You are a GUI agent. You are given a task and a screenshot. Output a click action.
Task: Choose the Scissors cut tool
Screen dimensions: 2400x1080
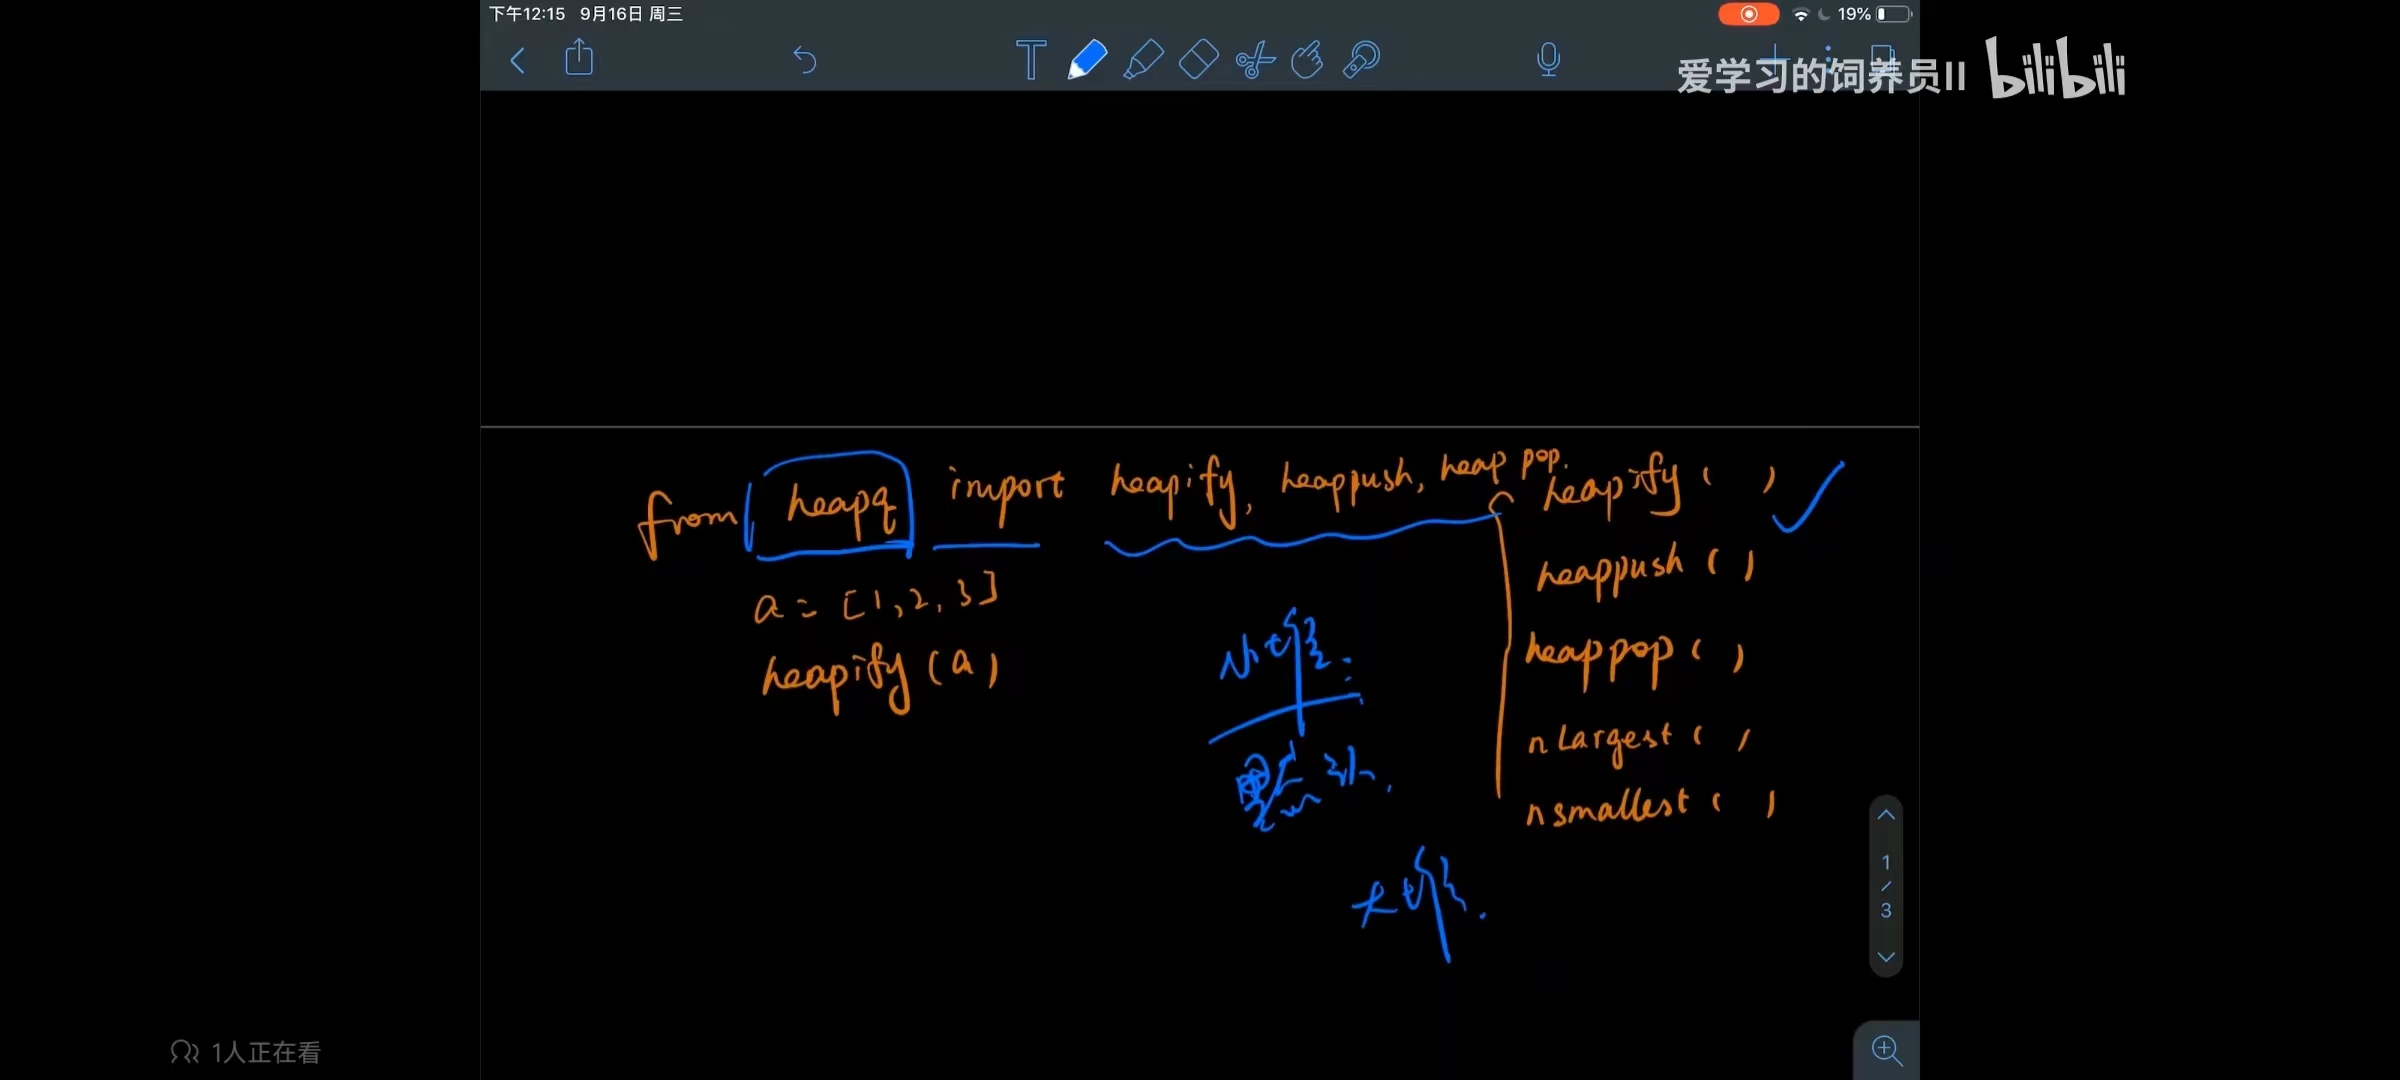[1254, 61]
